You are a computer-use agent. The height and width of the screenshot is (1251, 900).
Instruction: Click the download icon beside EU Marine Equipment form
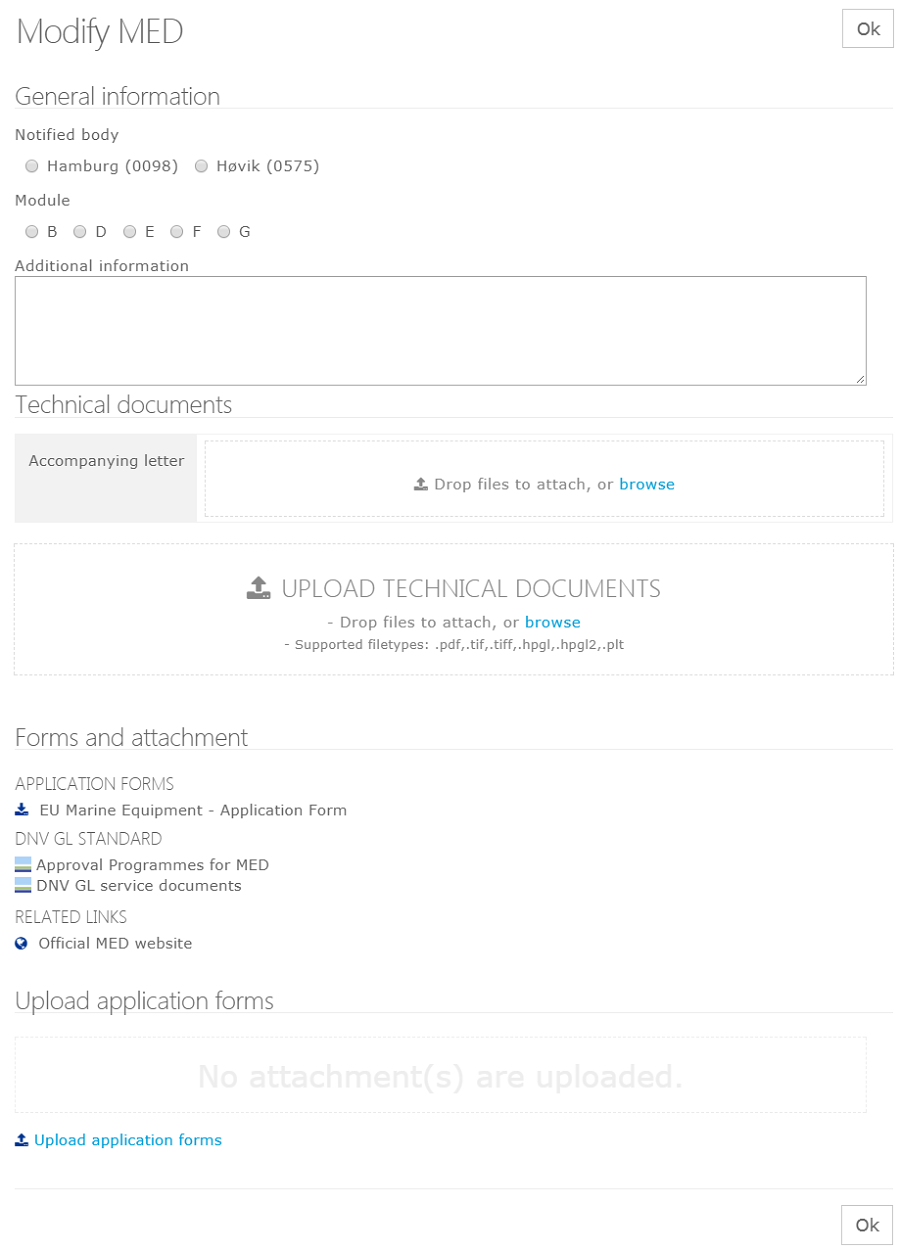pyautogui.click(x=22, y=810)
